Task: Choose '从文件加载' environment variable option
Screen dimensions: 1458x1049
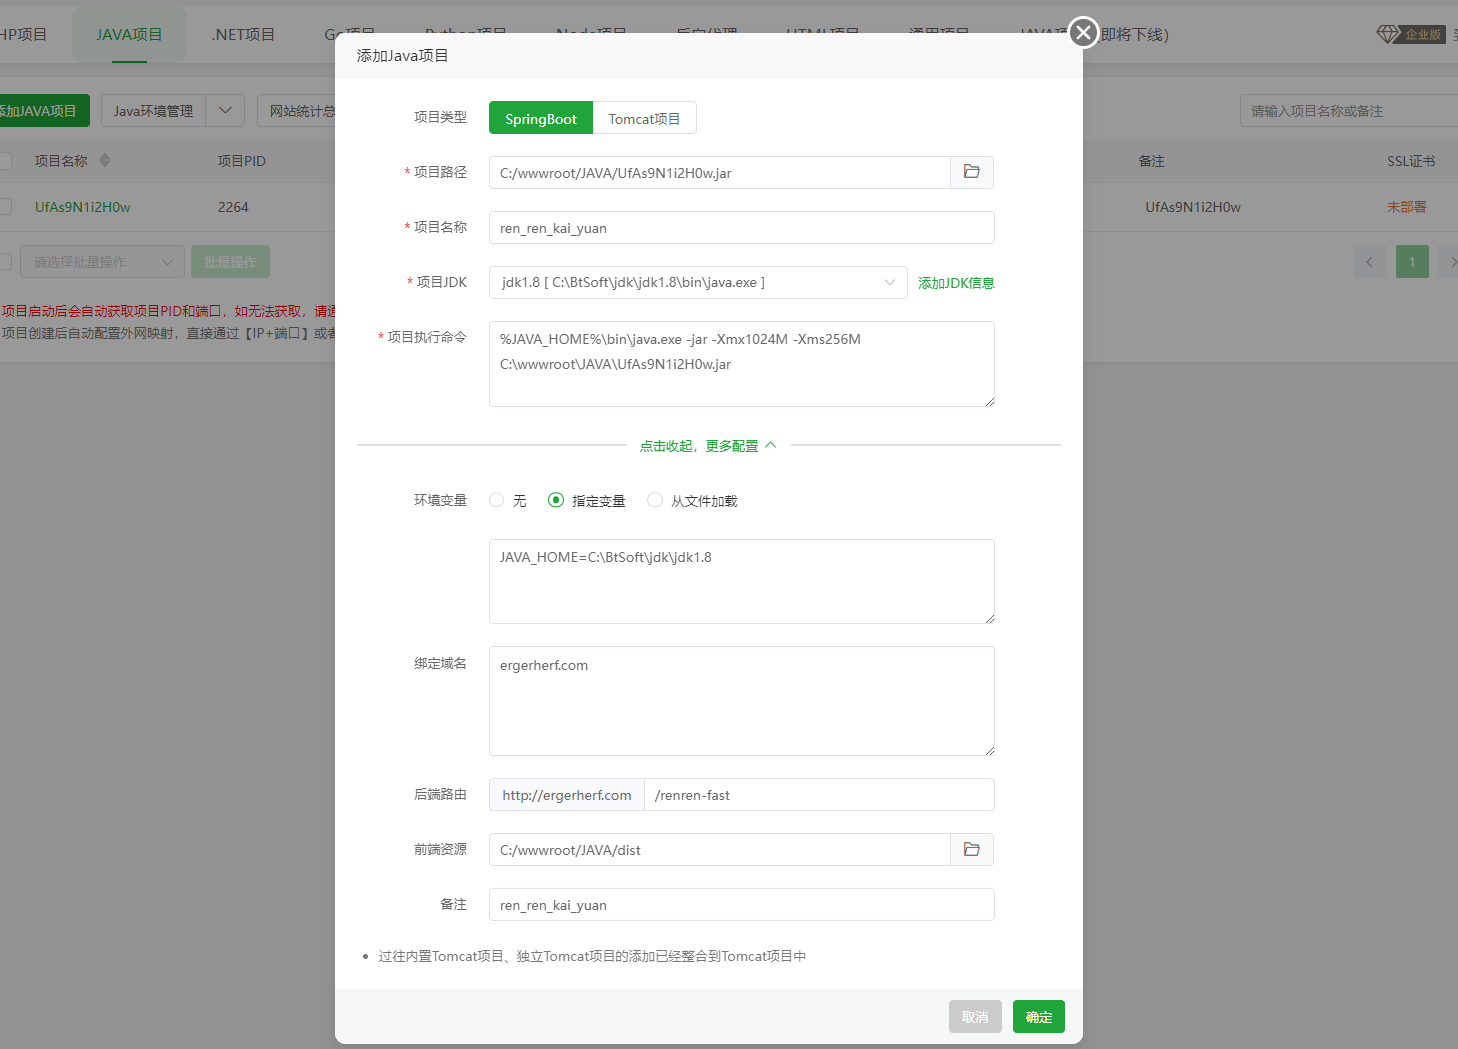Action: pyautogui.click(x=655, y=500)
